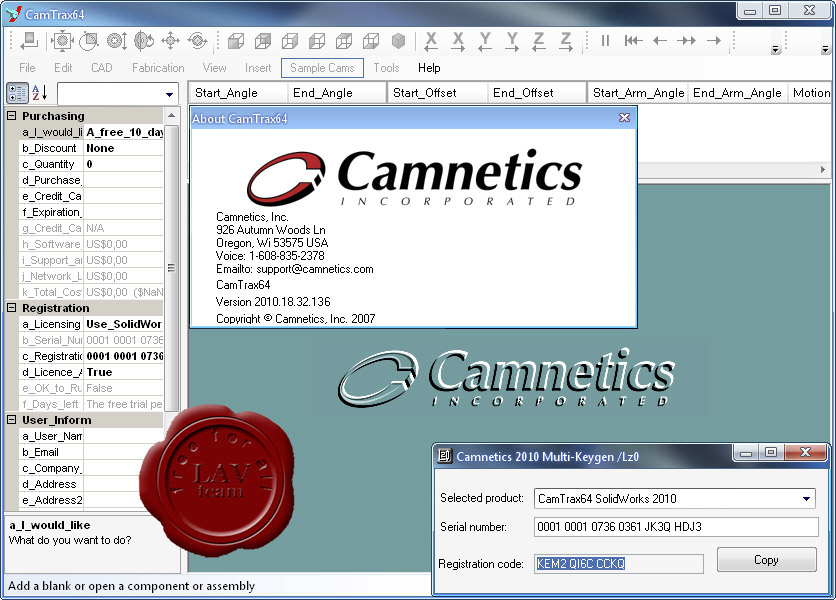The image size is (836, 600).
Task: Click the last wireframe cube before solid cube
Action: (371, 41)
